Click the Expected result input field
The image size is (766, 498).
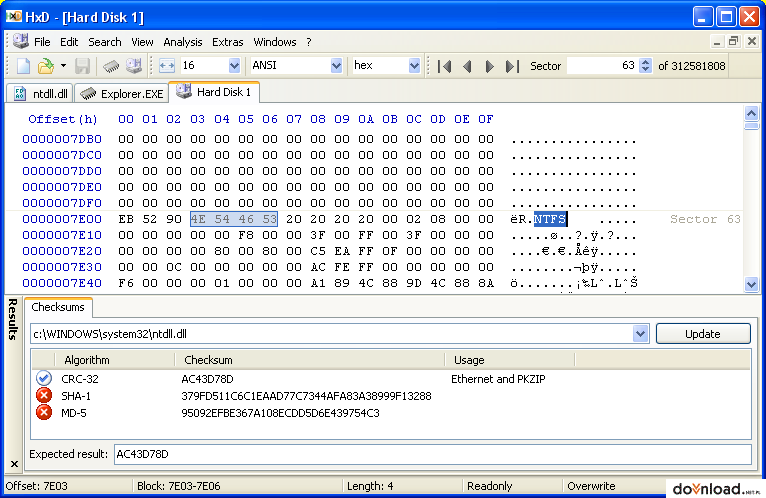tap(432, 454)
